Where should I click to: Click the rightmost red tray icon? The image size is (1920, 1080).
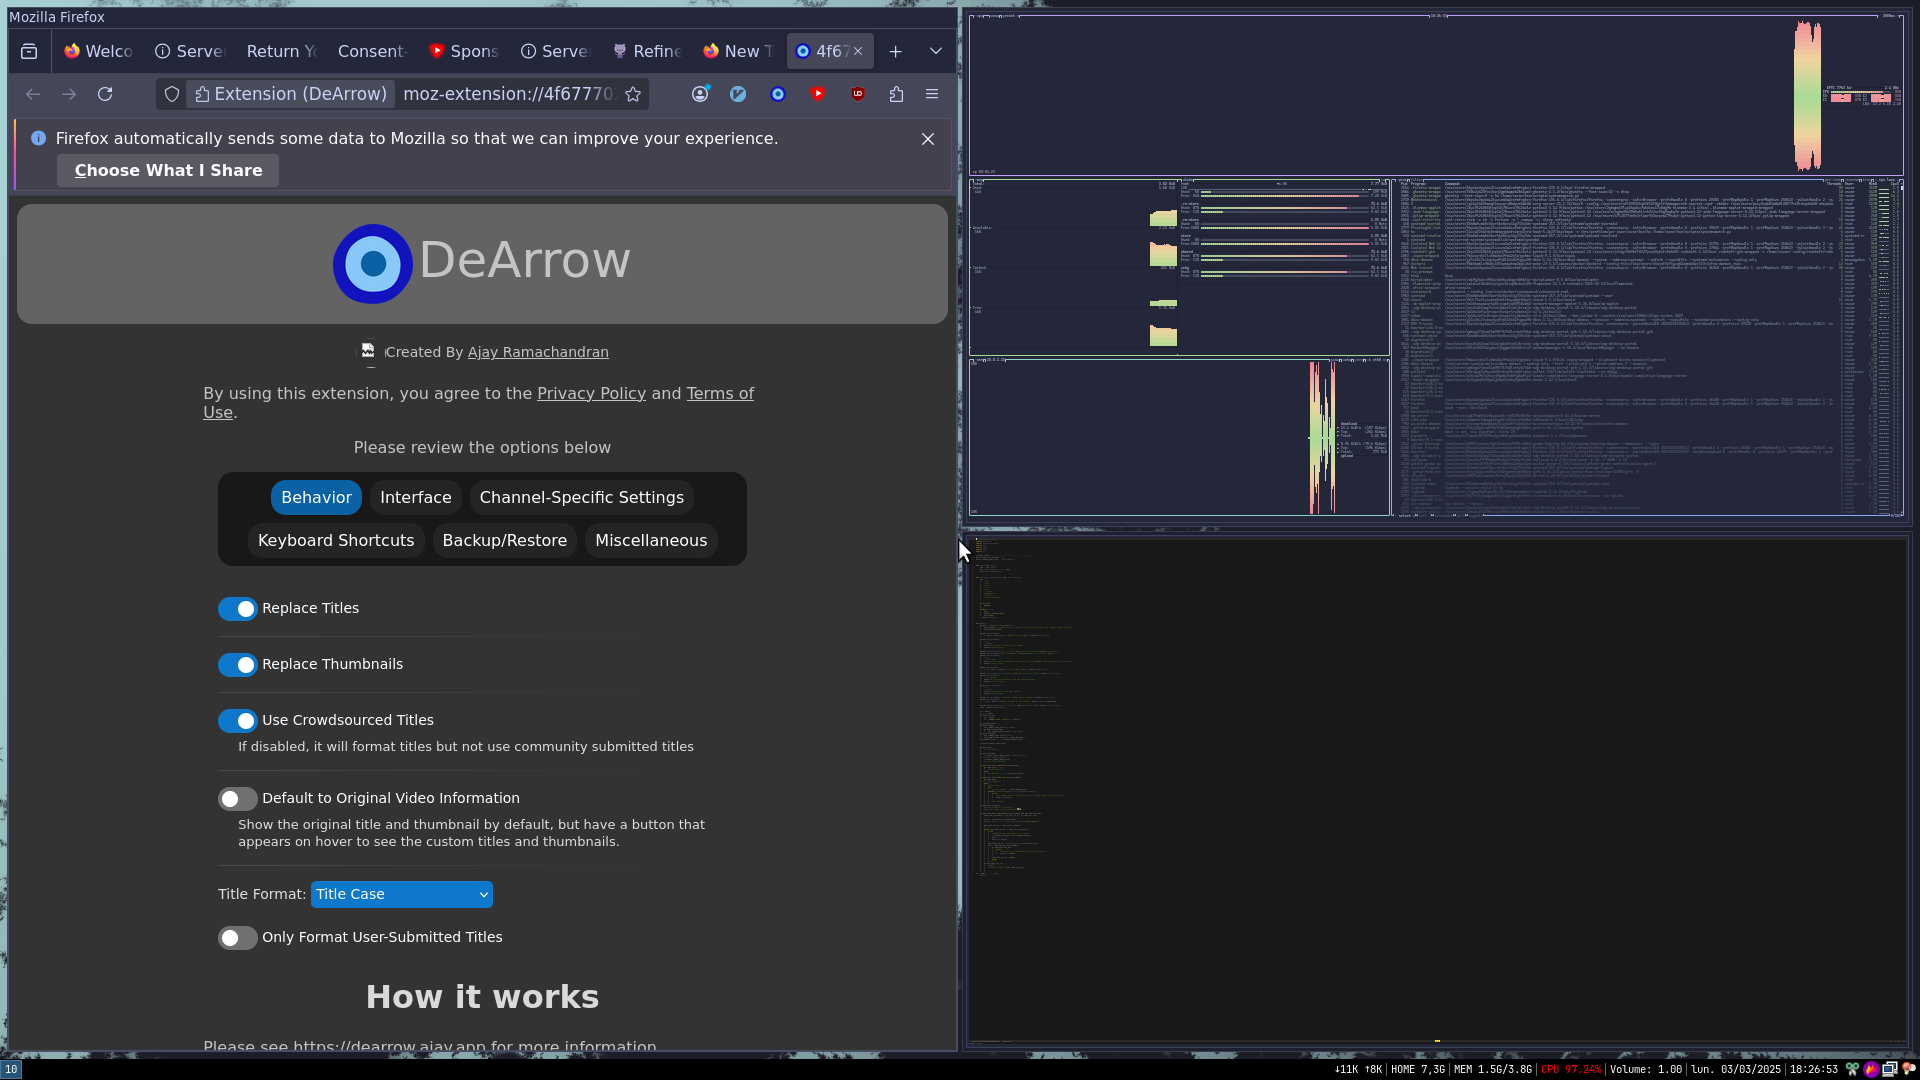[1909, 1069]
